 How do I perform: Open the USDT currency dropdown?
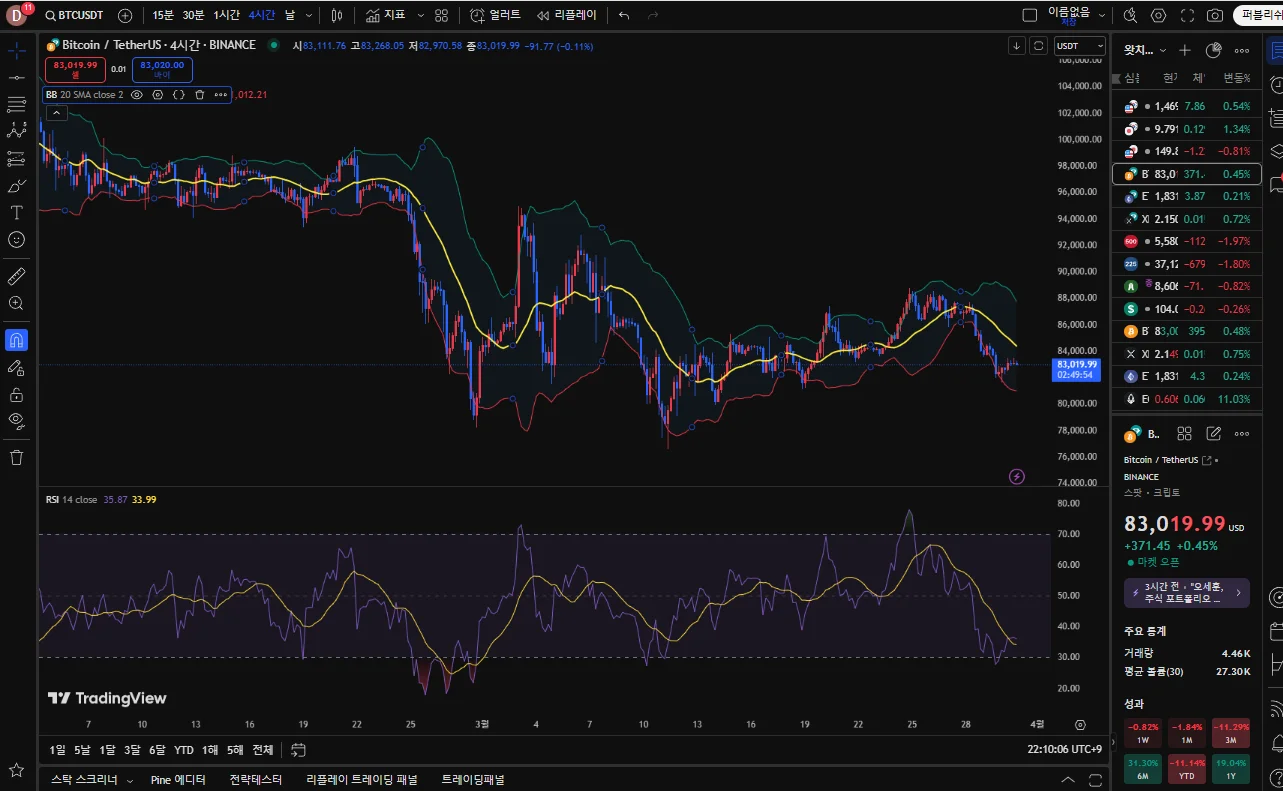1080,45
